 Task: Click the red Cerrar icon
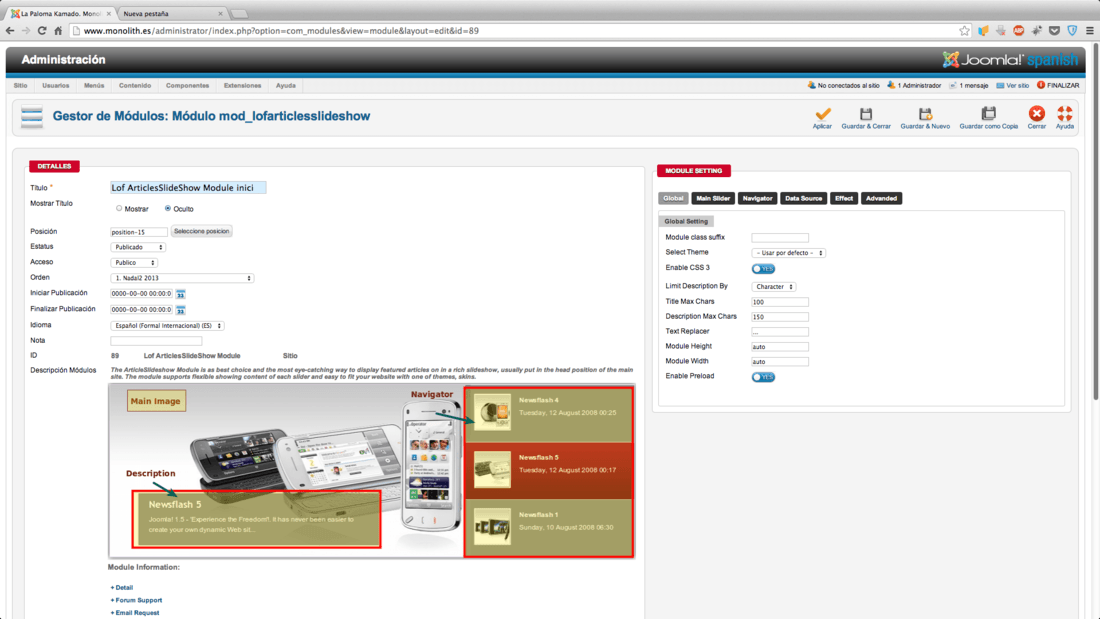pos(1037,113)
